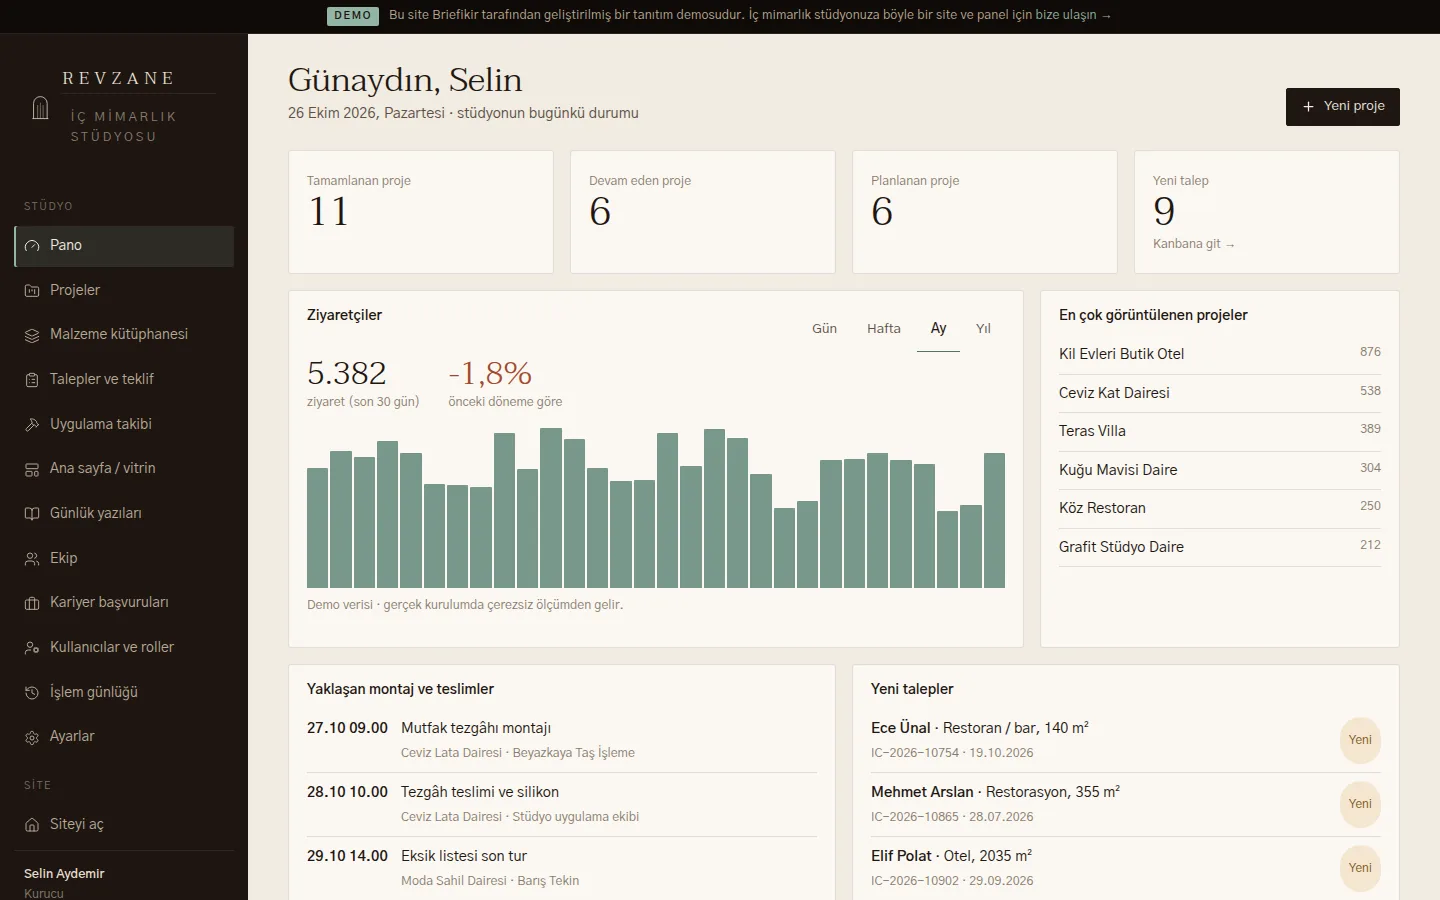Open Tezgâh teslimi ve silikon entry
The height and width of the screenshot is (900, 1440).
coord(562,804)
